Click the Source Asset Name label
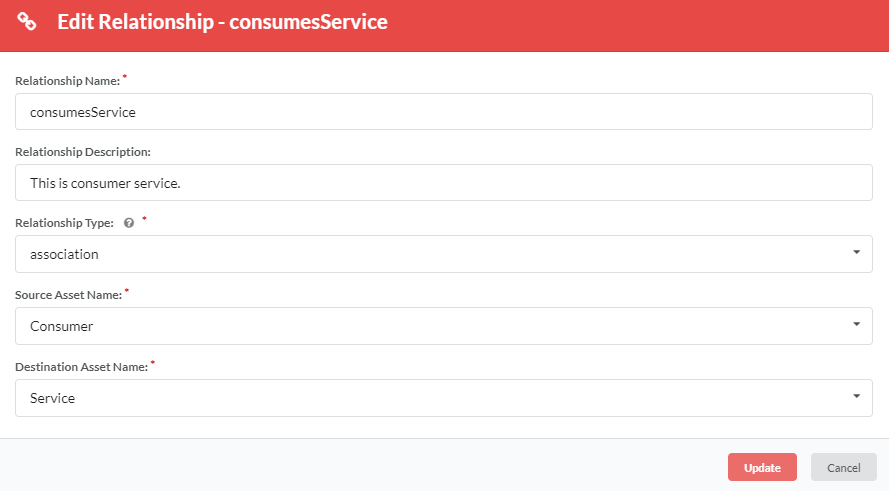This screenshot has width=889, height=491. [x=68, y=295]
